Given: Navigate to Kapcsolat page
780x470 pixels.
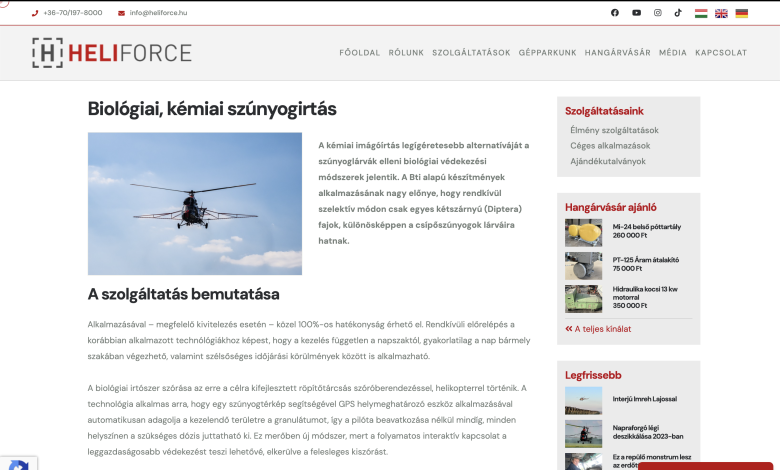Looking at the screenshot, I should pos(721,53).
